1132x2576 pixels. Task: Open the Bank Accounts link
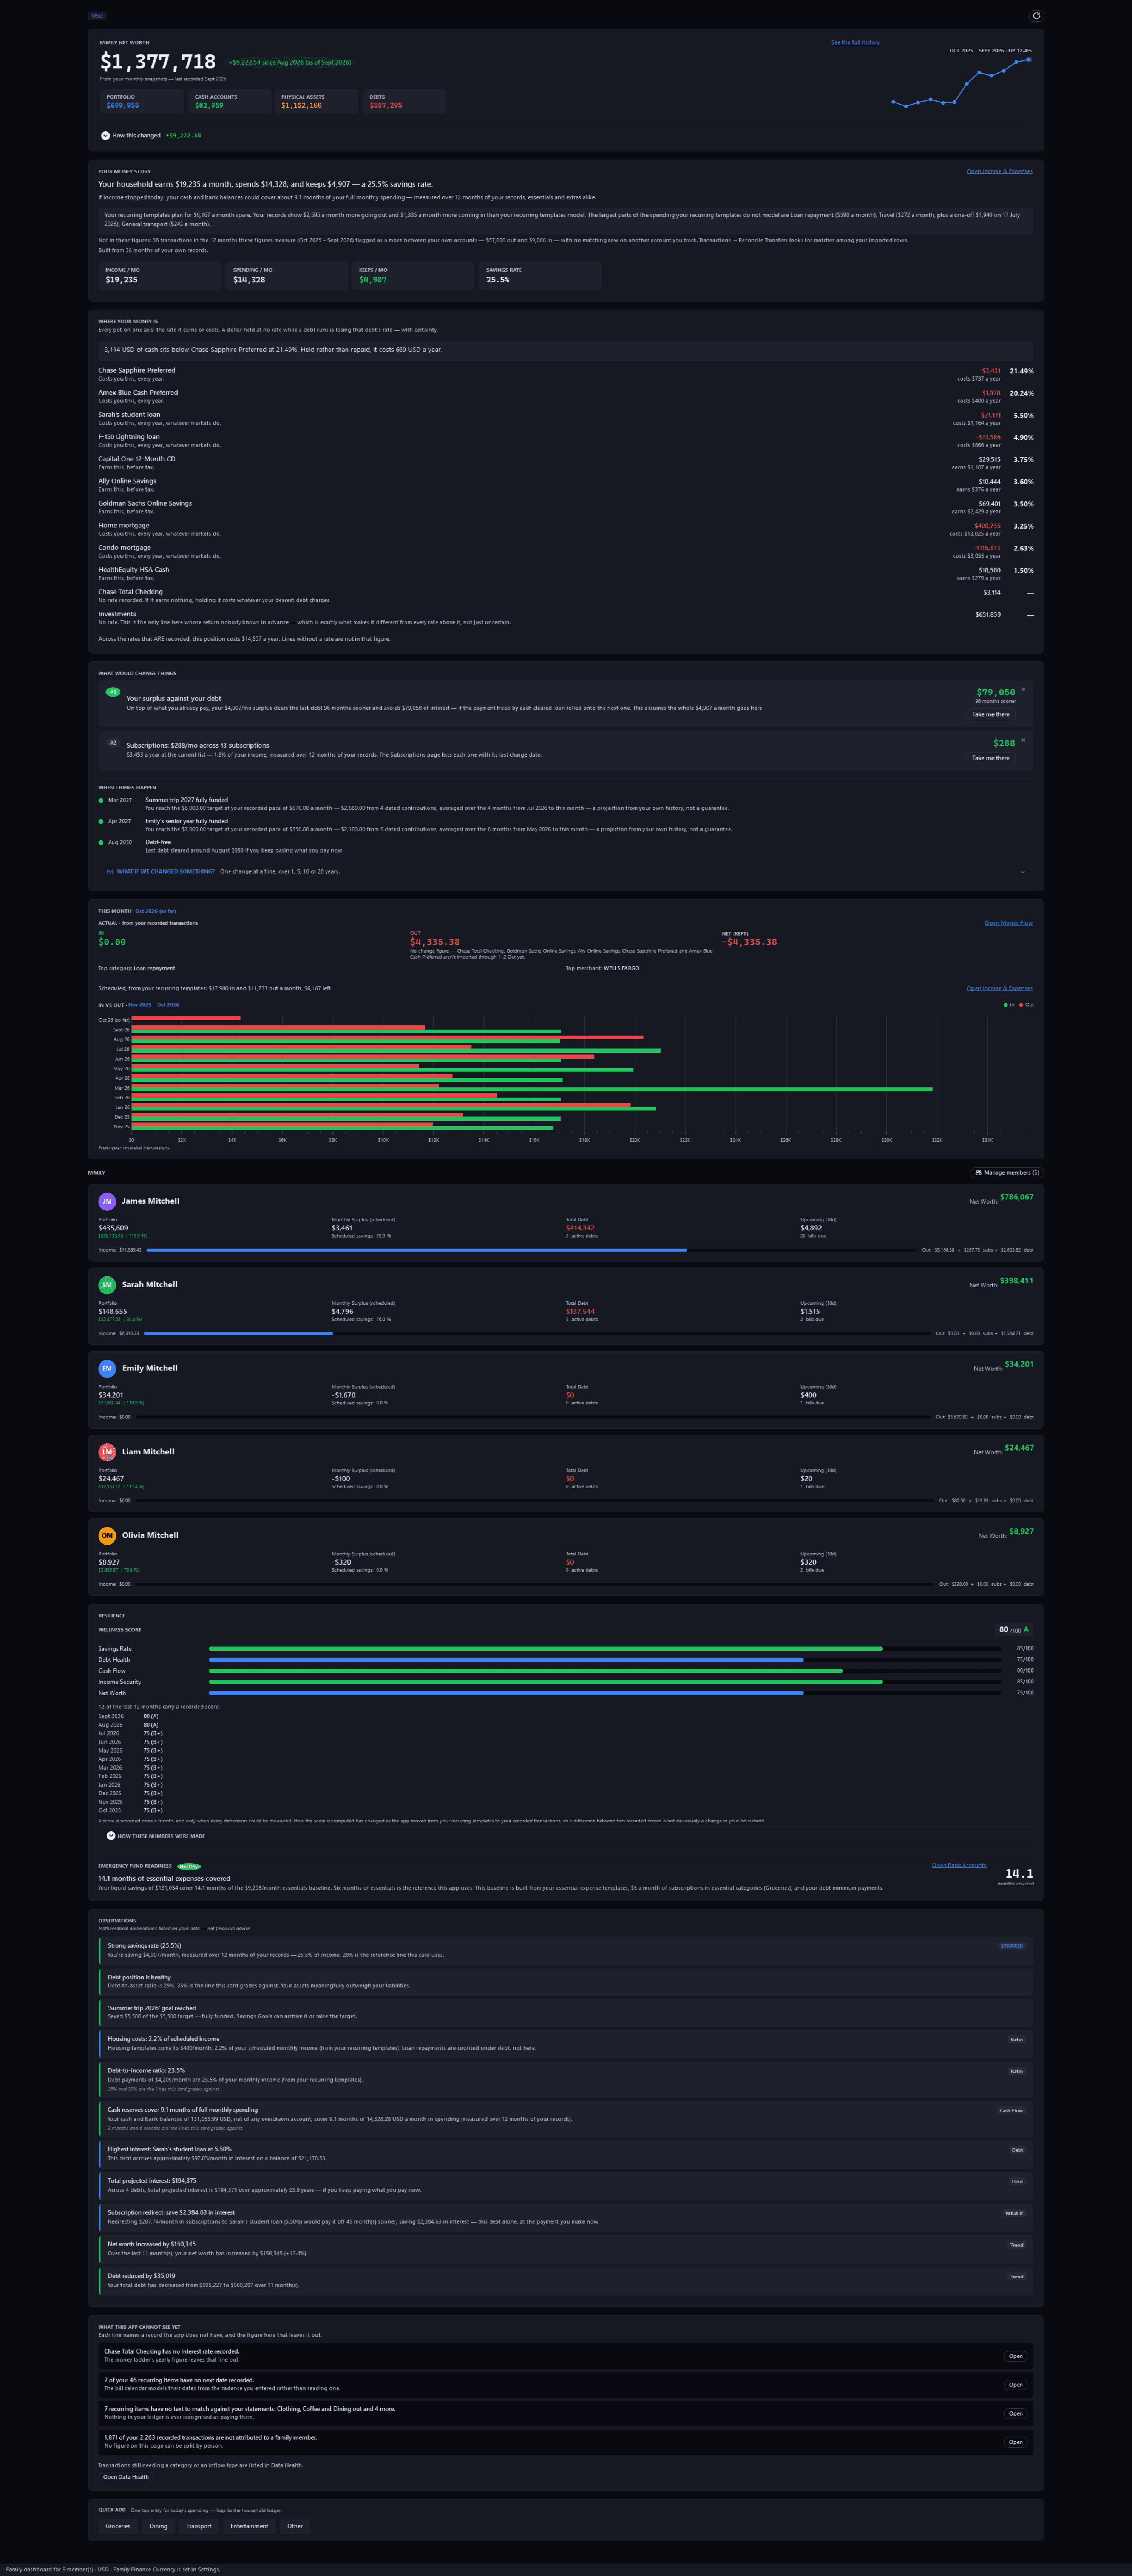[x=959, y=1865]
